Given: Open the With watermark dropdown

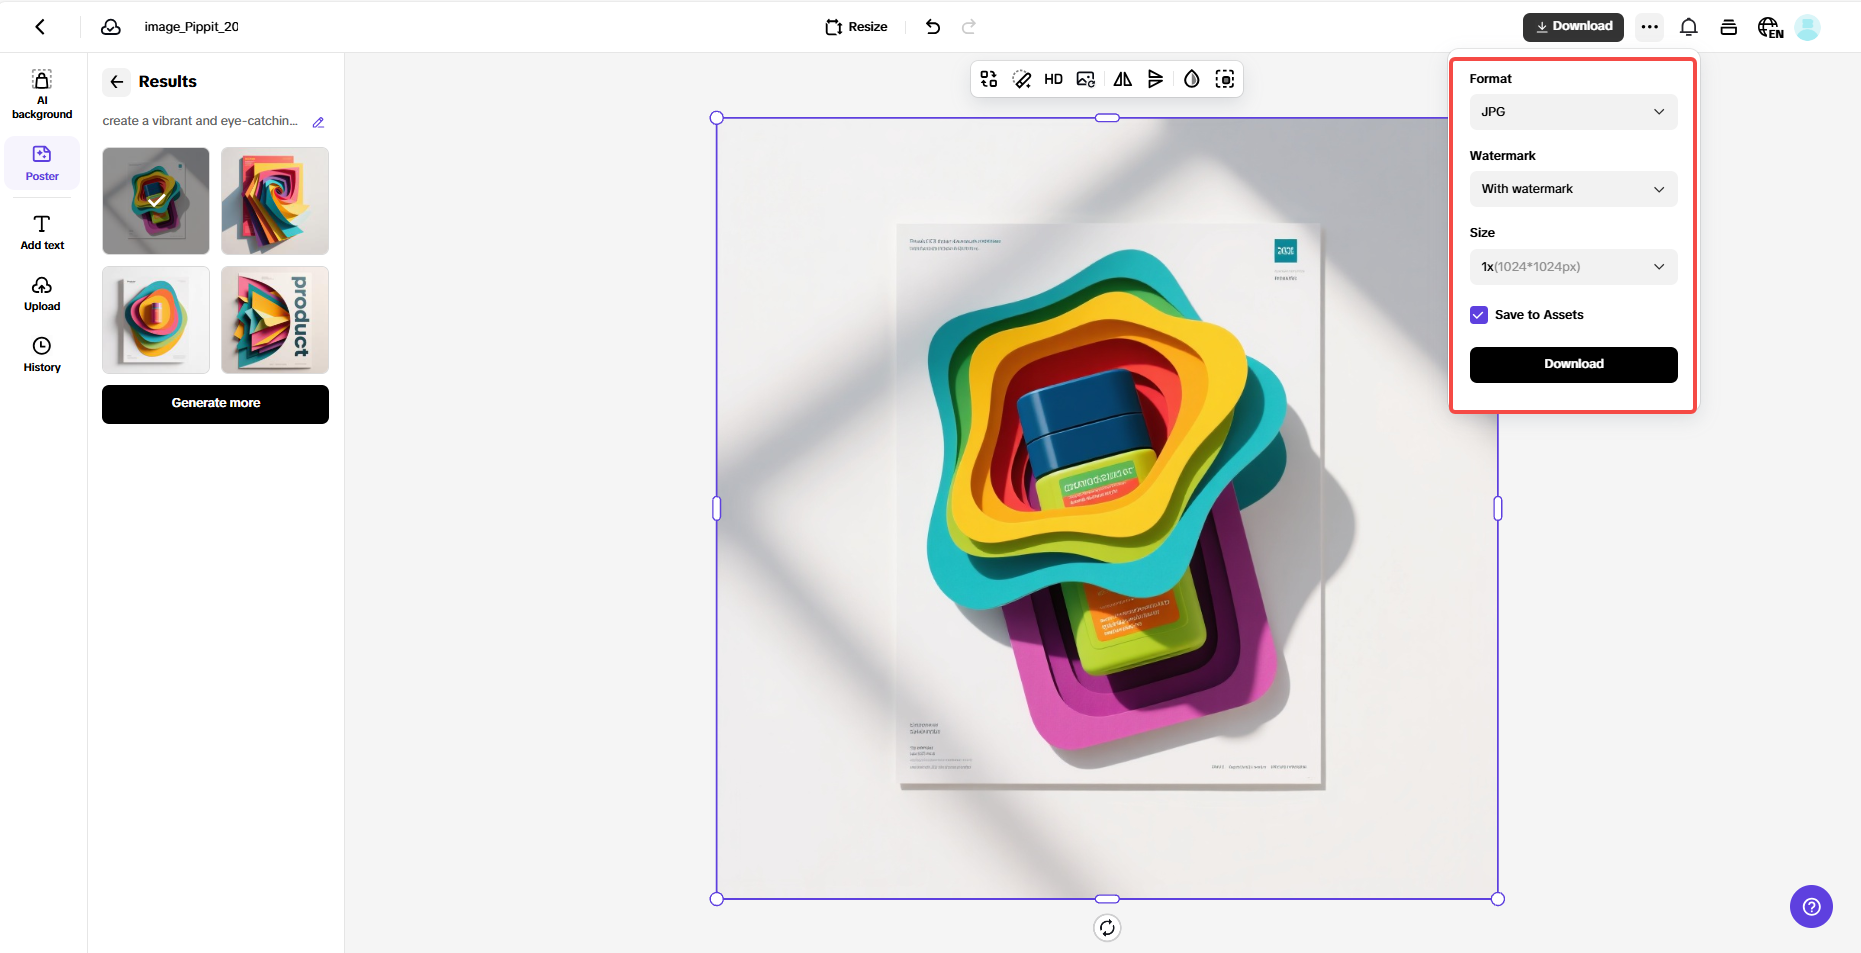Looking at the screenshot, I should (x=1572, y=189).
